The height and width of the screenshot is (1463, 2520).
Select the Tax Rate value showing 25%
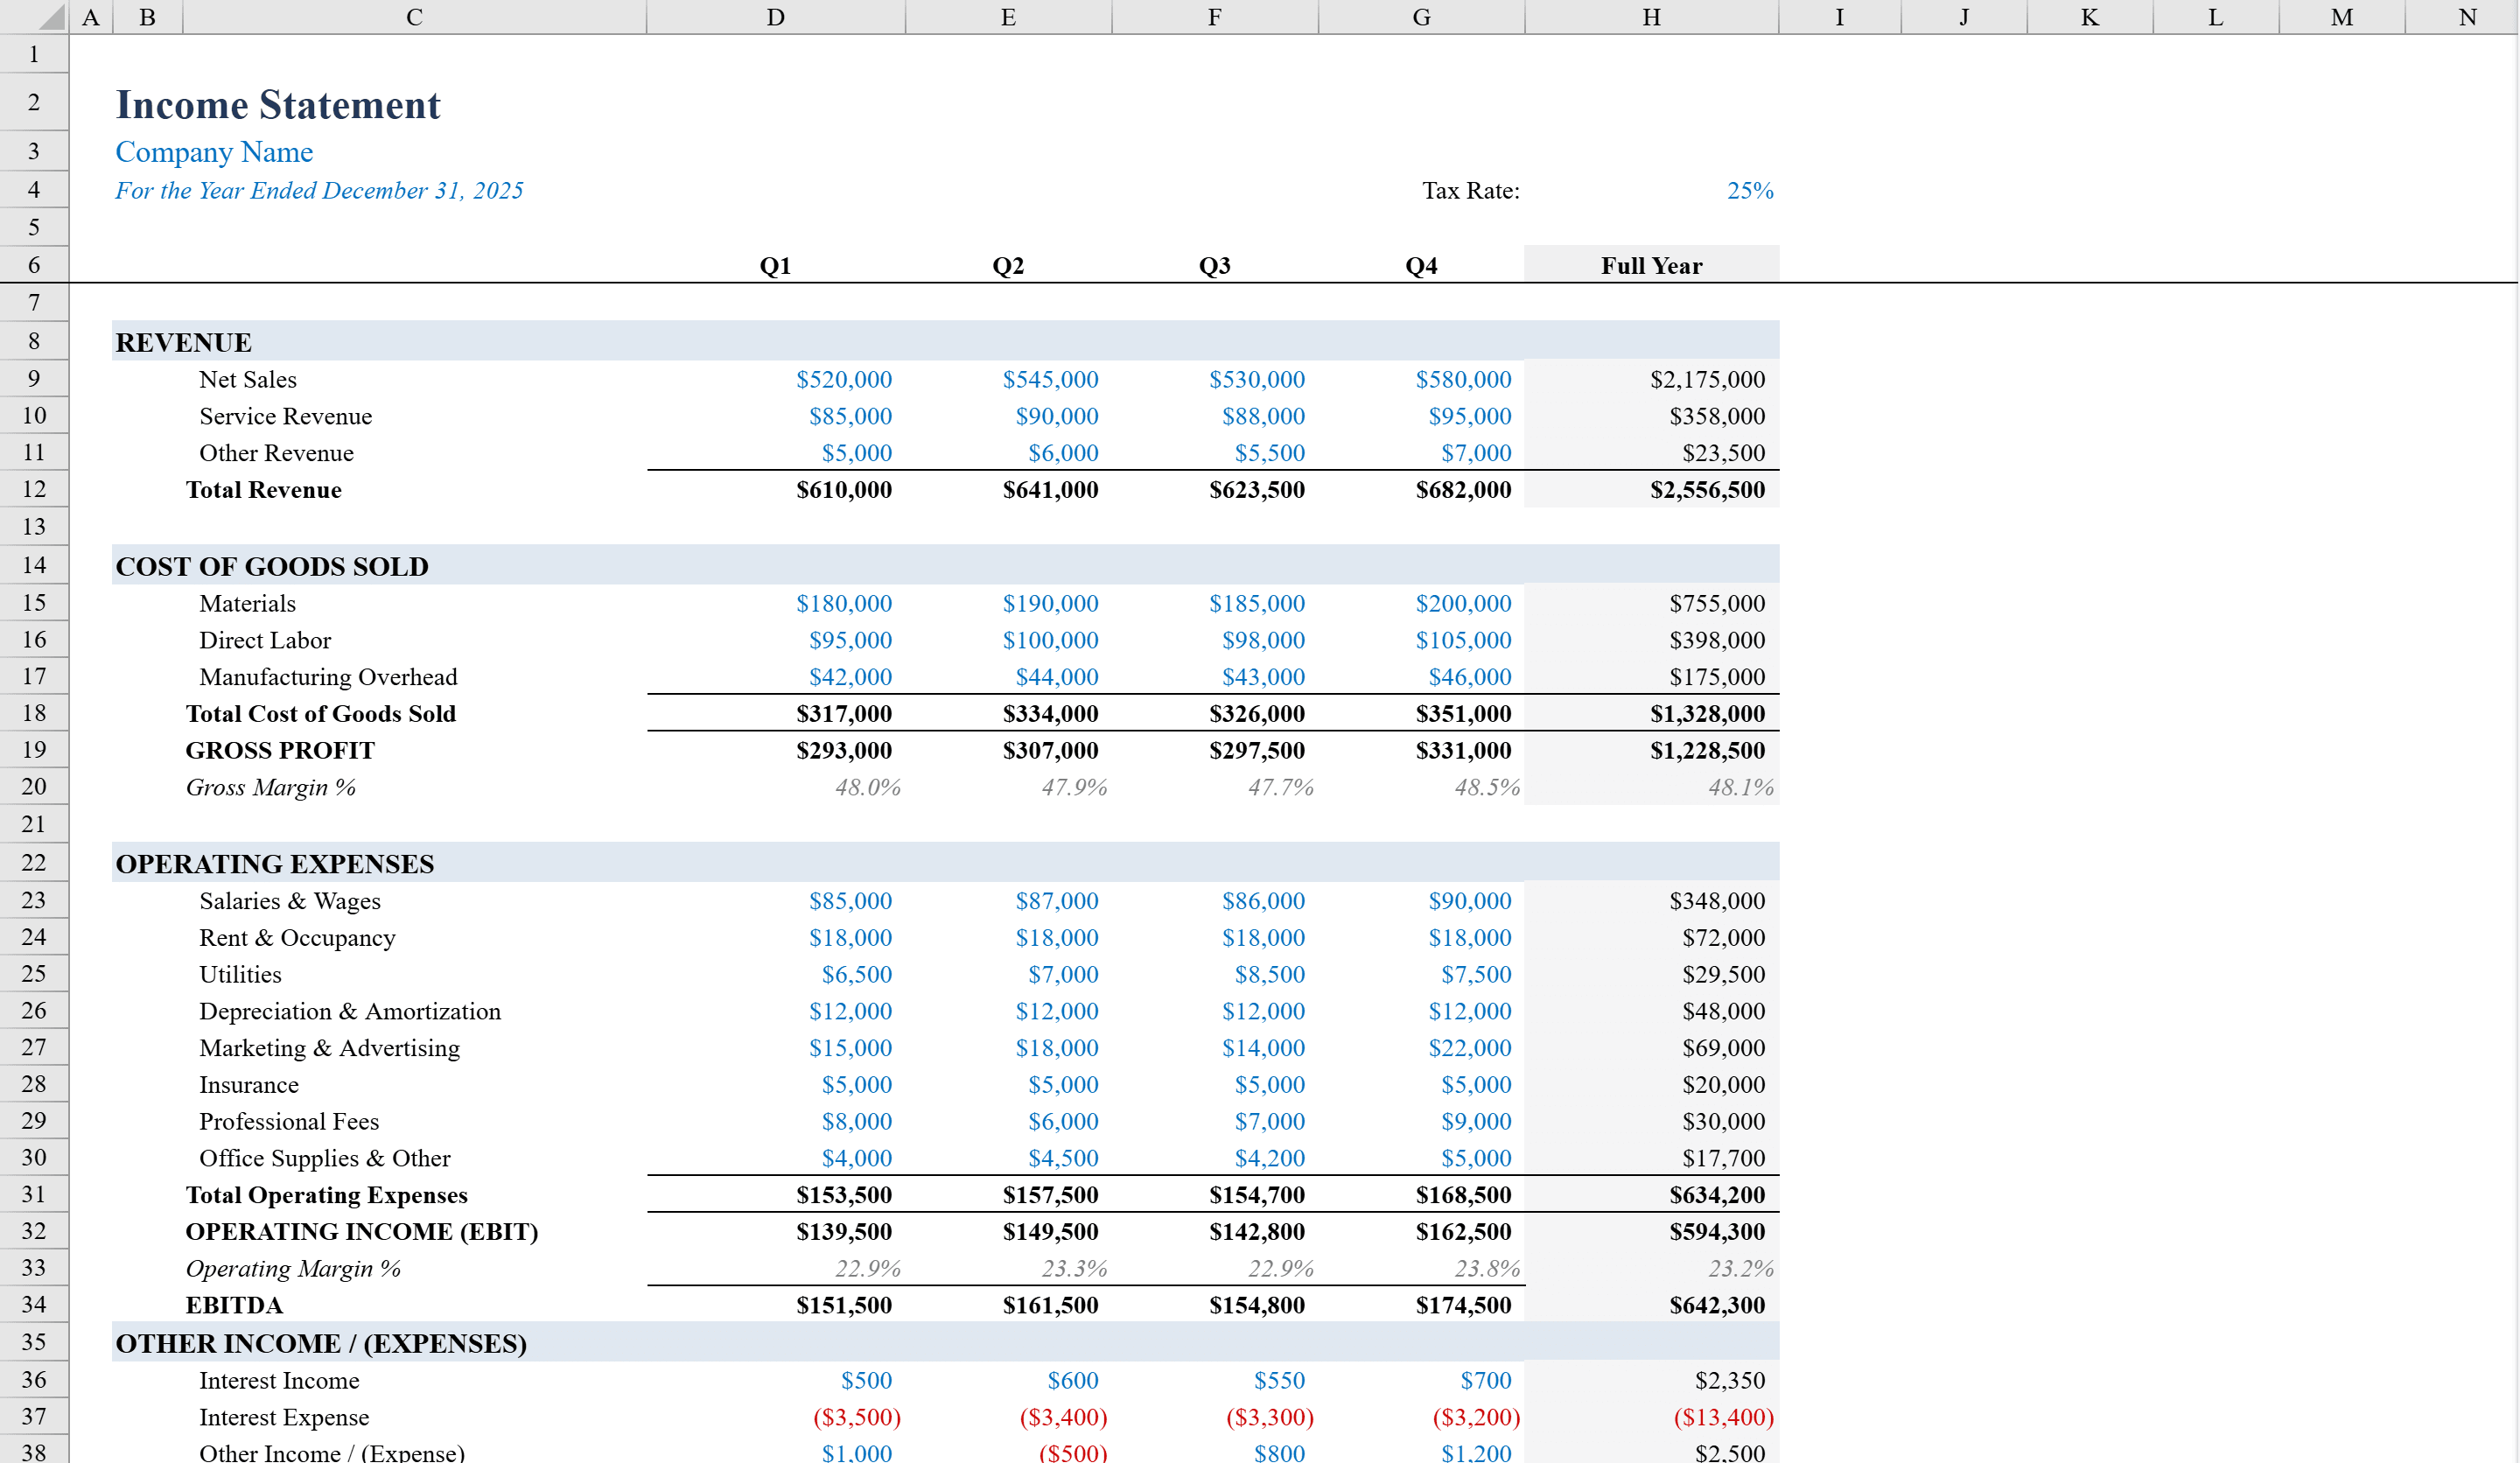click(1750, 190)
